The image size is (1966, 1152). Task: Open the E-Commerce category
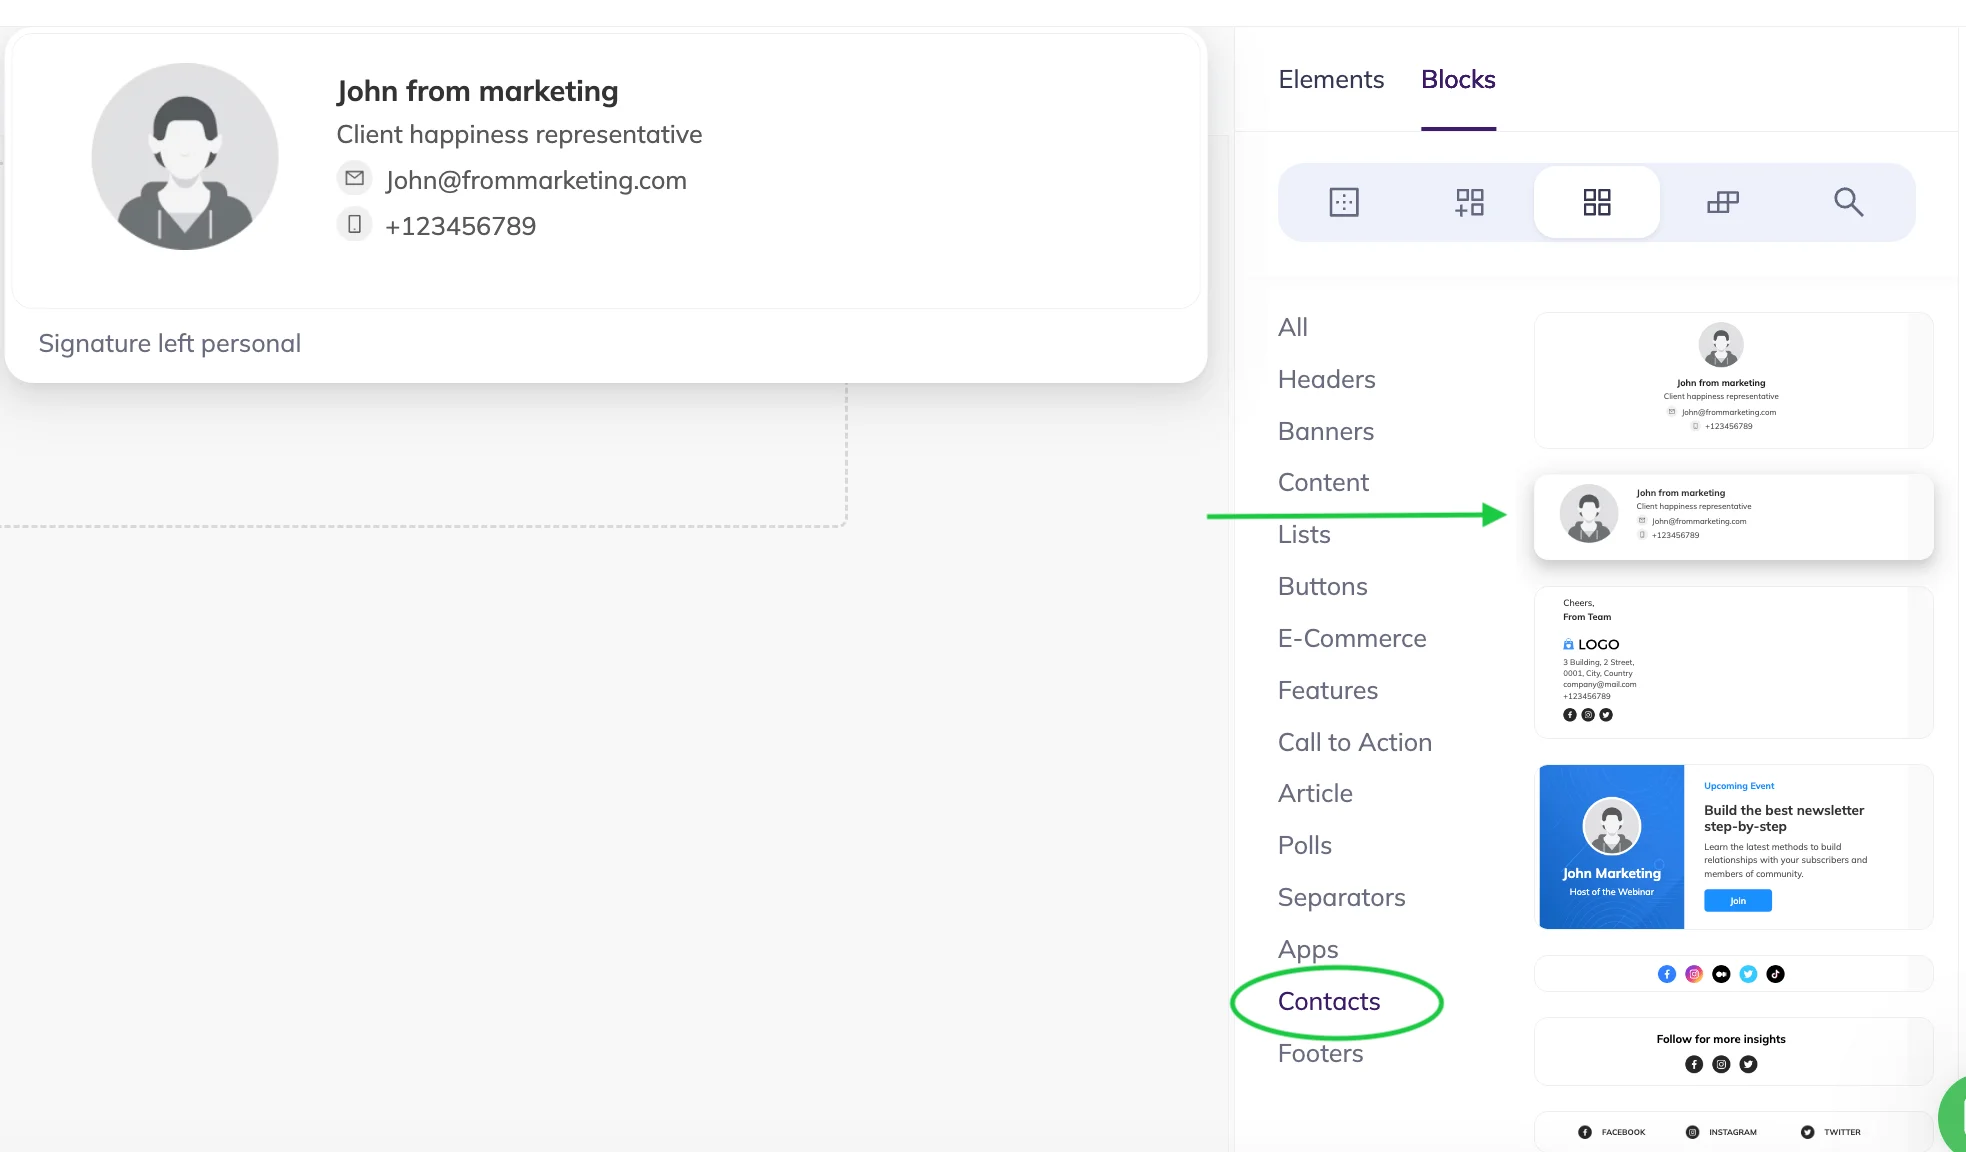click(1352, 638)
